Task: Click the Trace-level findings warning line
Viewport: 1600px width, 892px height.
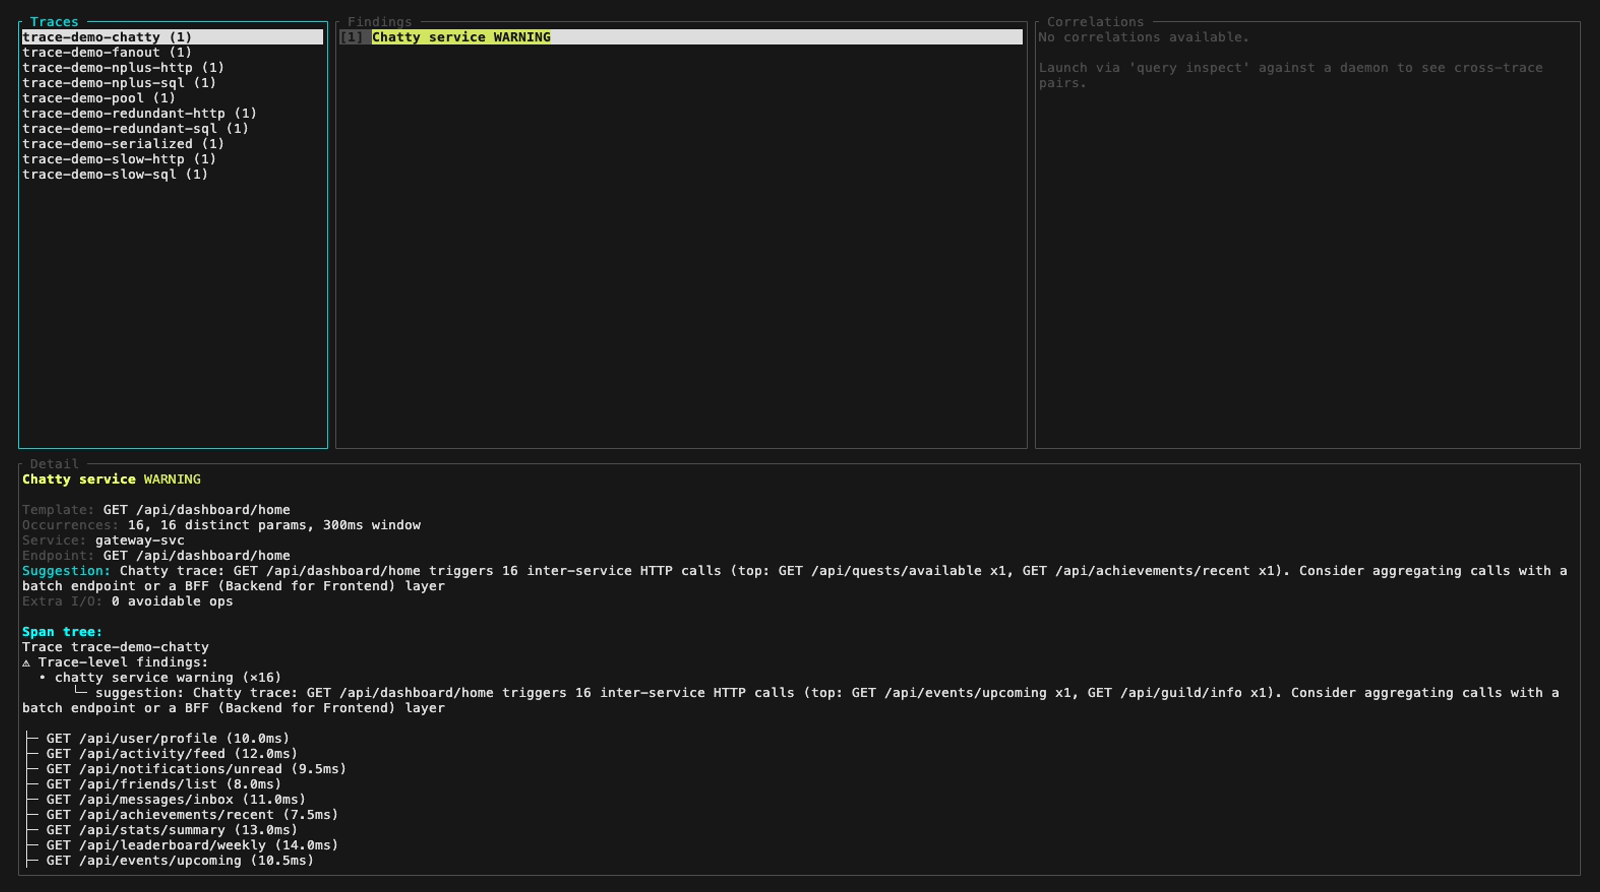Action: coord(115,662)
